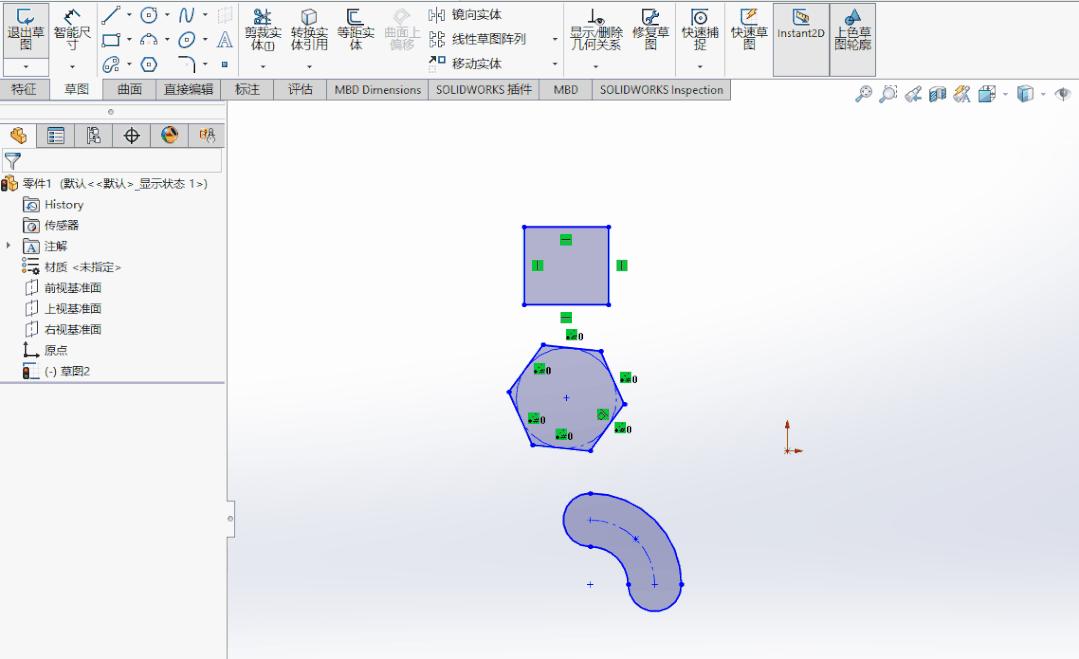Toggle Instant2D mode
The image size is (1079, 659).
point(800,35)
